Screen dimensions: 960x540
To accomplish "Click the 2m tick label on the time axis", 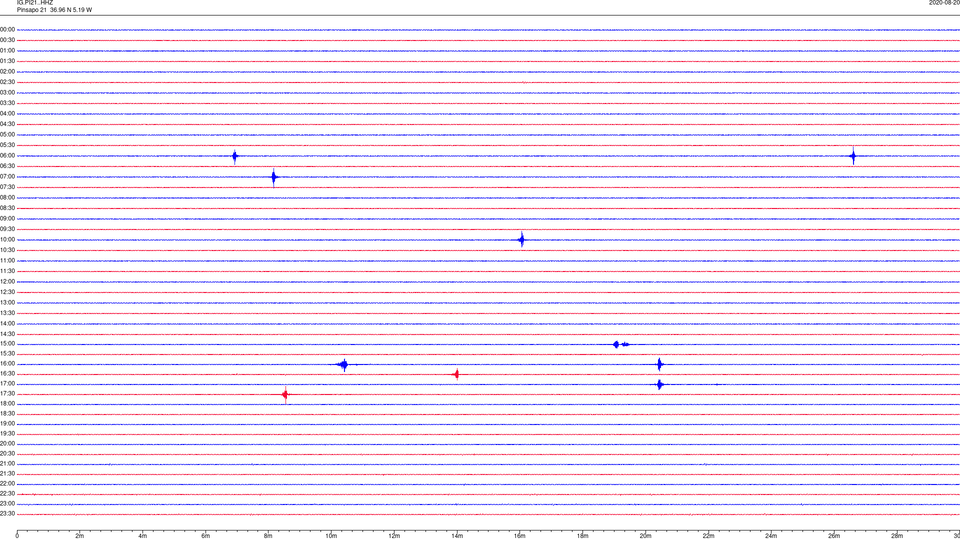I will click(x=80, y=536).
